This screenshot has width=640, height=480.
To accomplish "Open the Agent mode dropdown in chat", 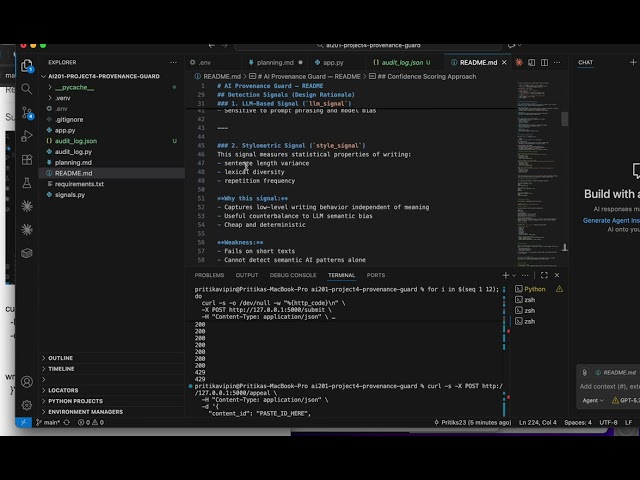I will (593, 400).
